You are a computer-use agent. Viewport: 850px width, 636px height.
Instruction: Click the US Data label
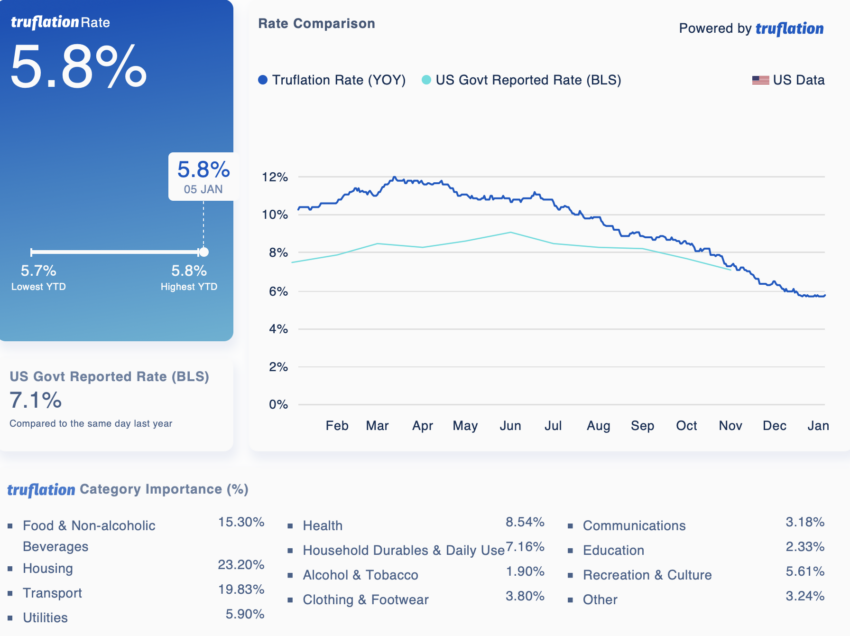(799, 80)
